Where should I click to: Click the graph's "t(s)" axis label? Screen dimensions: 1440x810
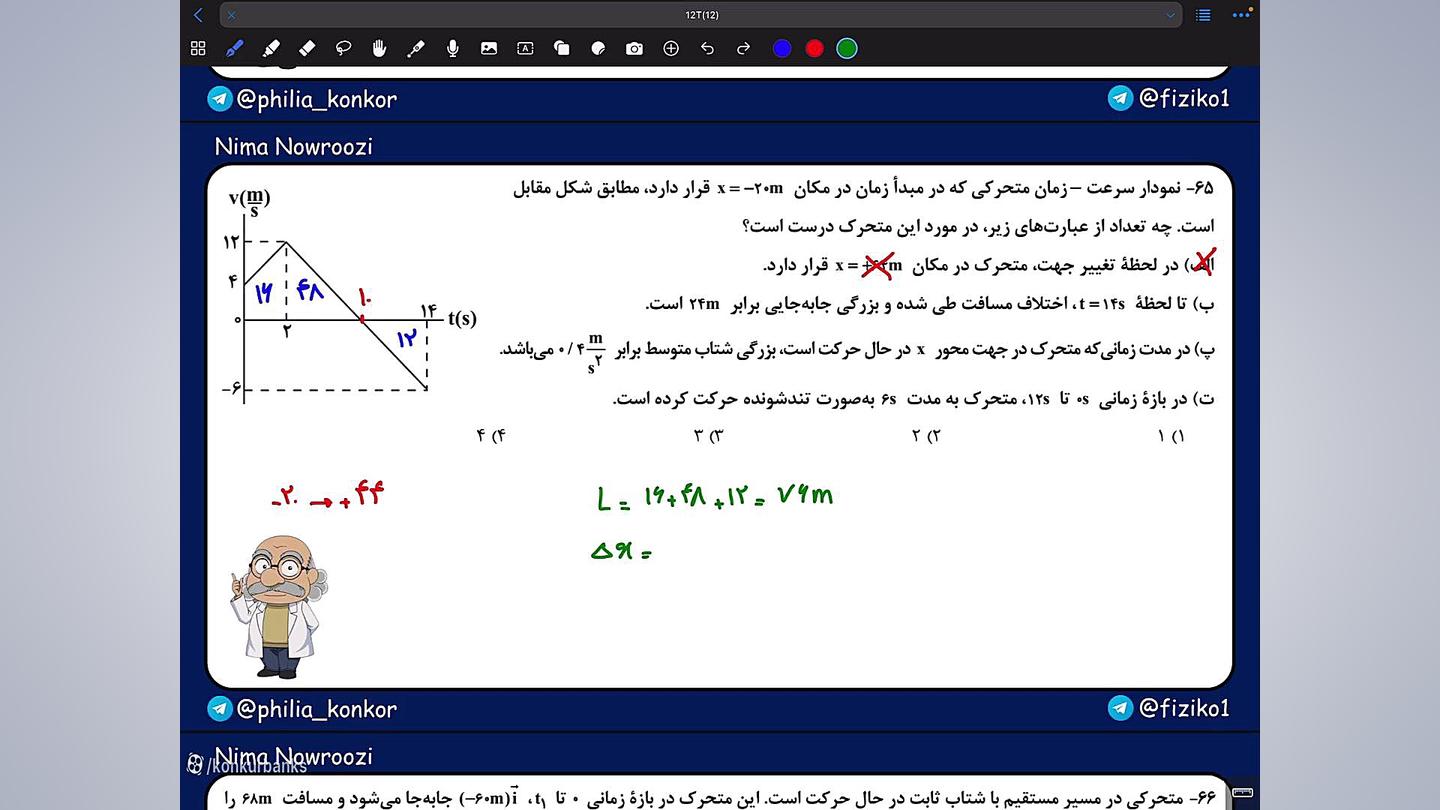click(462, 319)
